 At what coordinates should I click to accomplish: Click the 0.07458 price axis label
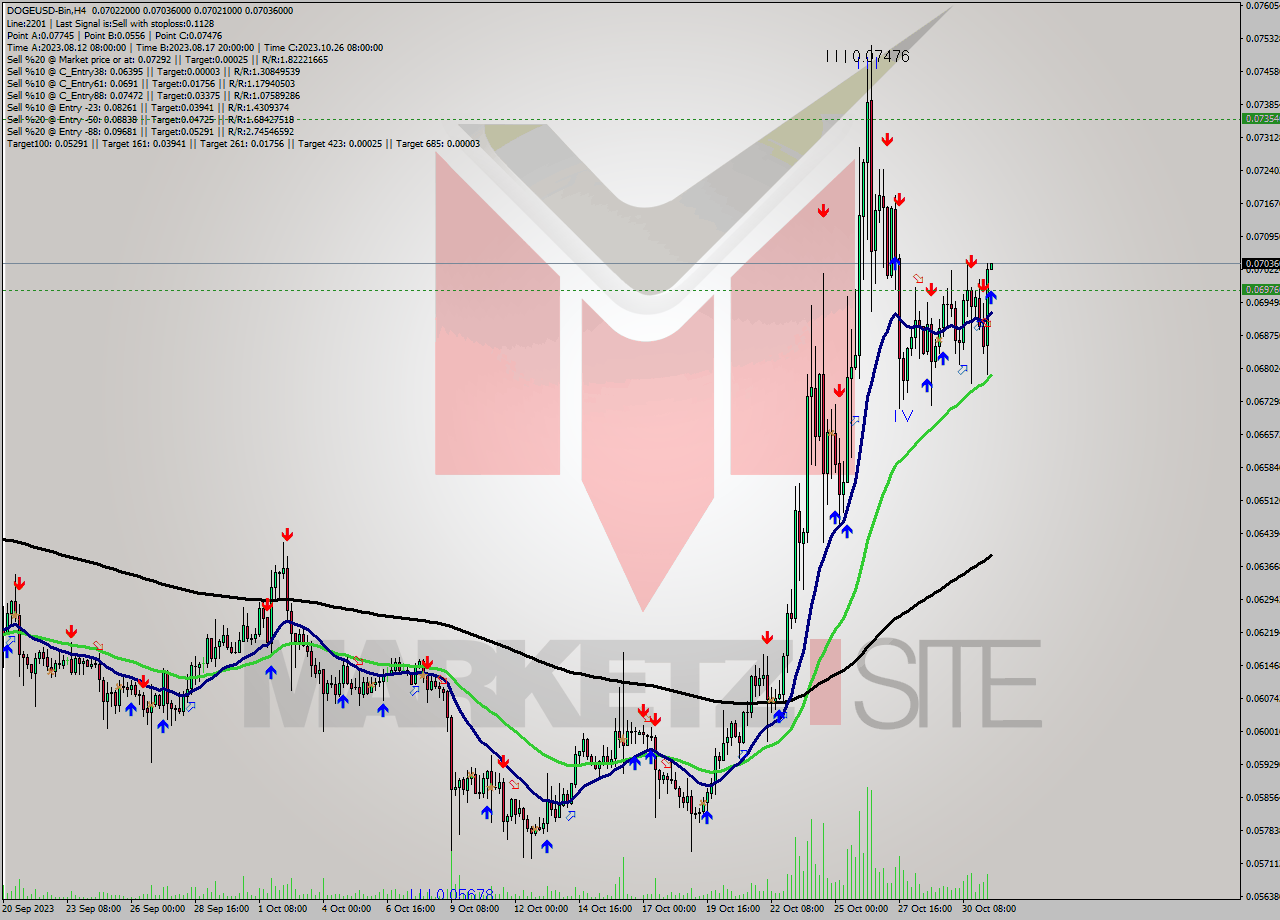[1262, 72]
